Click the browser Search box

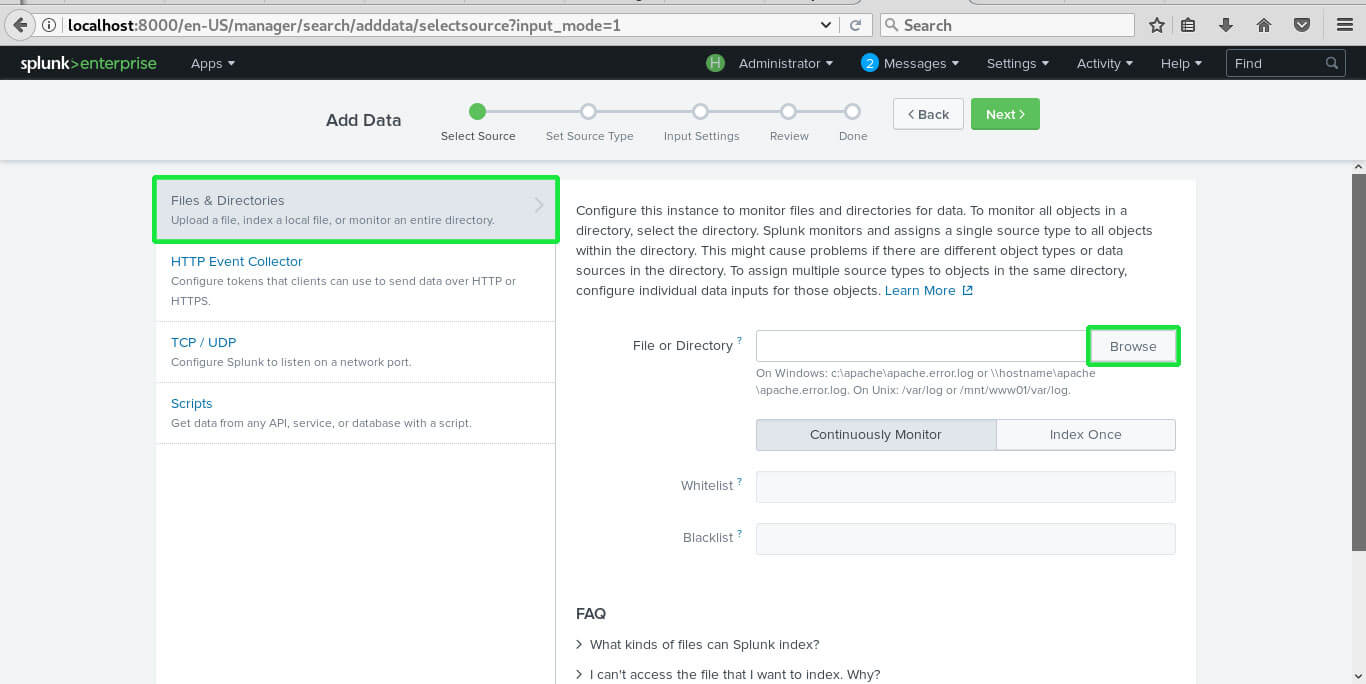pyautogui.click(x=1007, y=25)
